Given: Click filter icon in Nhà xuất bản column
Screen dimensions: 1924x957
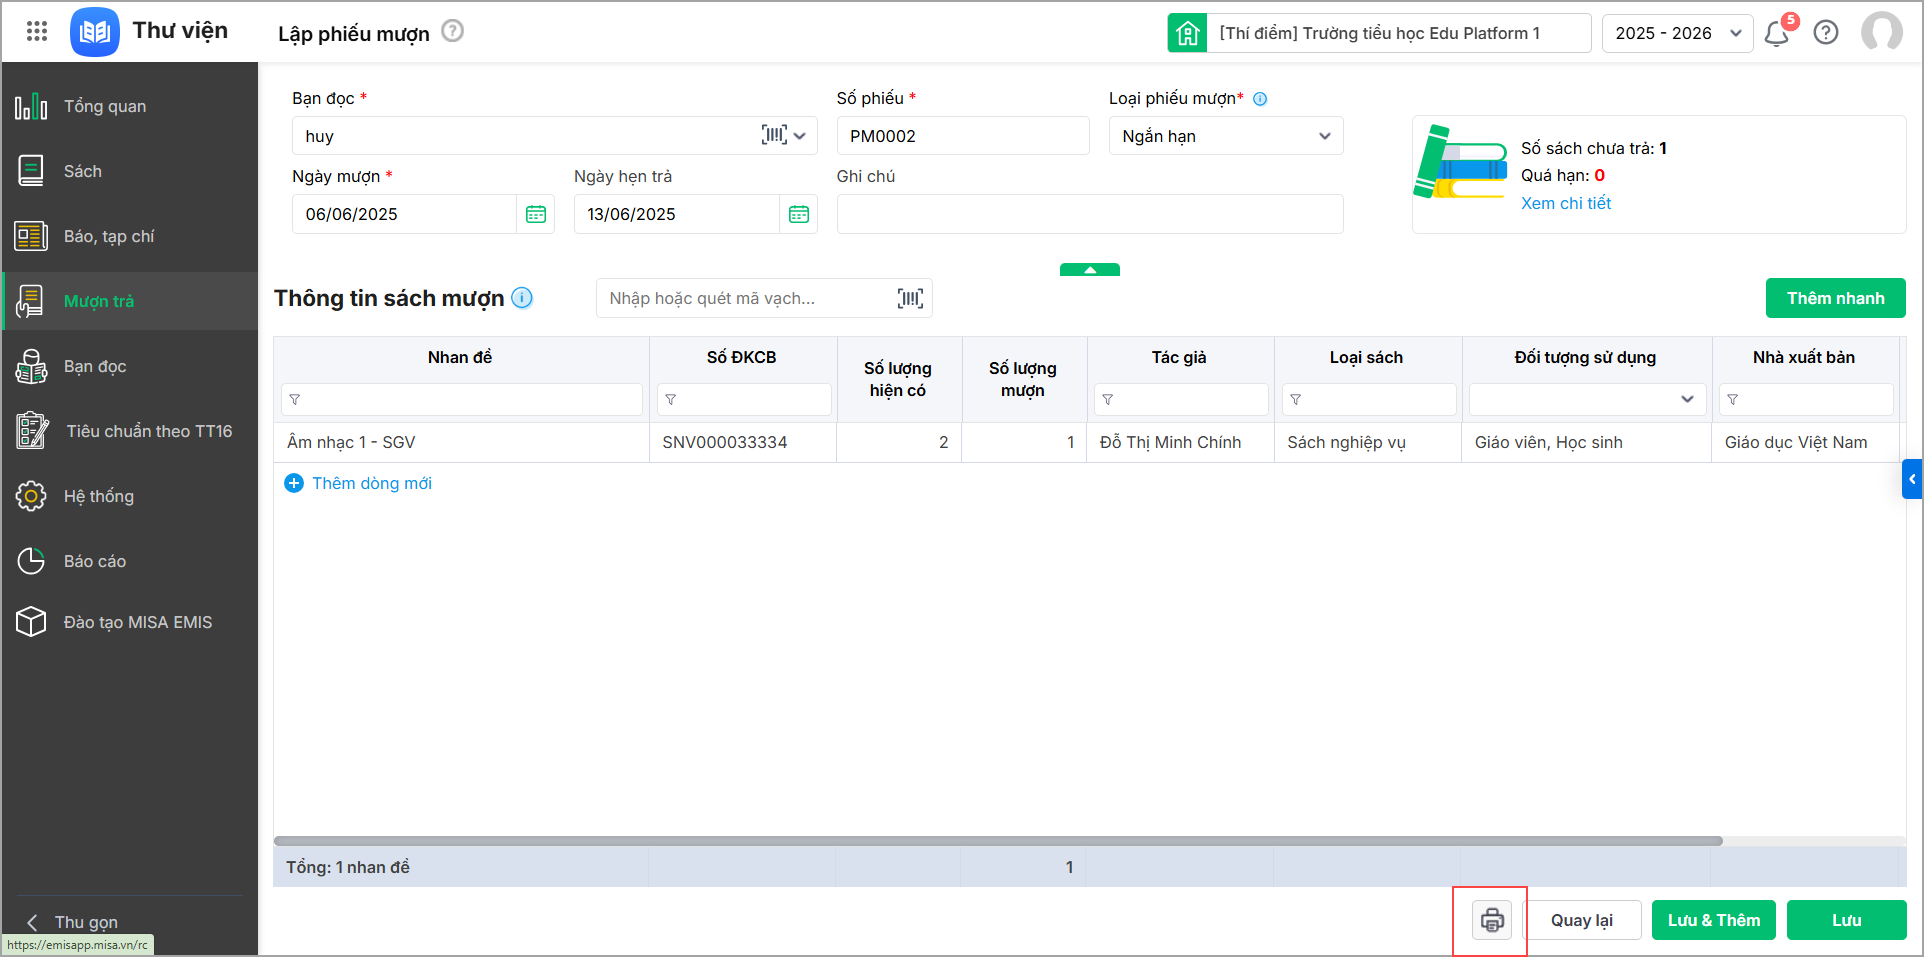Looking at the screenshot, I should pyautogui.click(x=1733, y=400).
